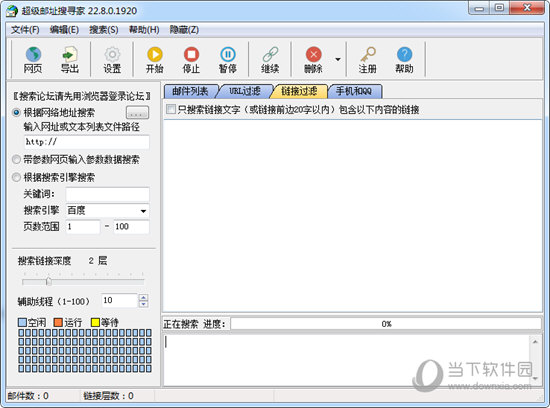This screenshot has width=550, height=408.
Task: Stop the search with the 停止 icon
Action: click(191, 54)
